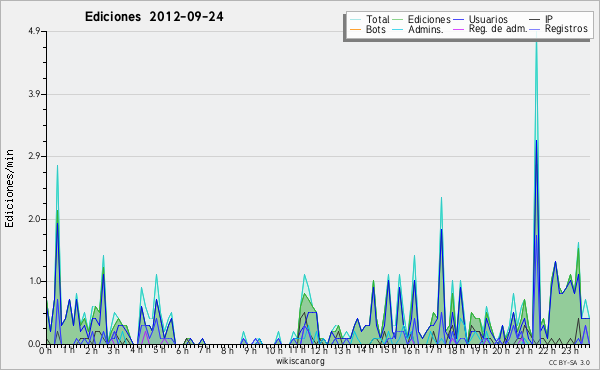Click the Ediciones/min y-axis label

click(9, 188)
